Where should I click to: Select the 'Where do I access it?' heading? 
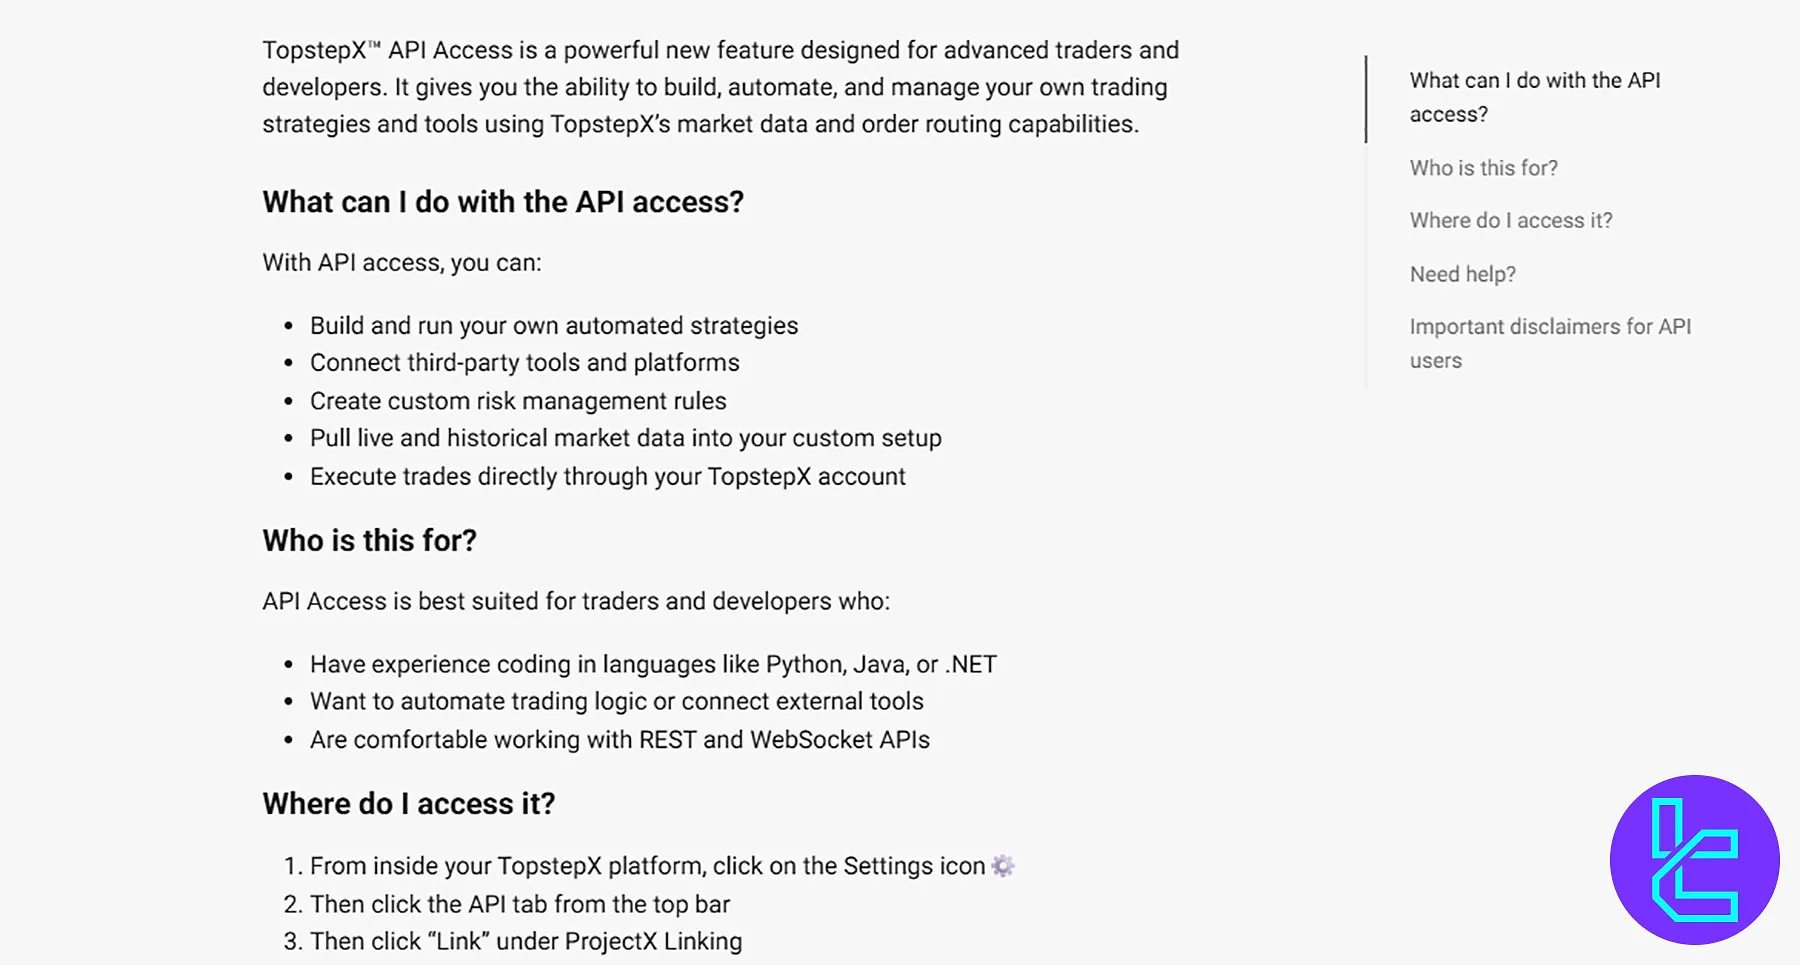click(408, 803)
